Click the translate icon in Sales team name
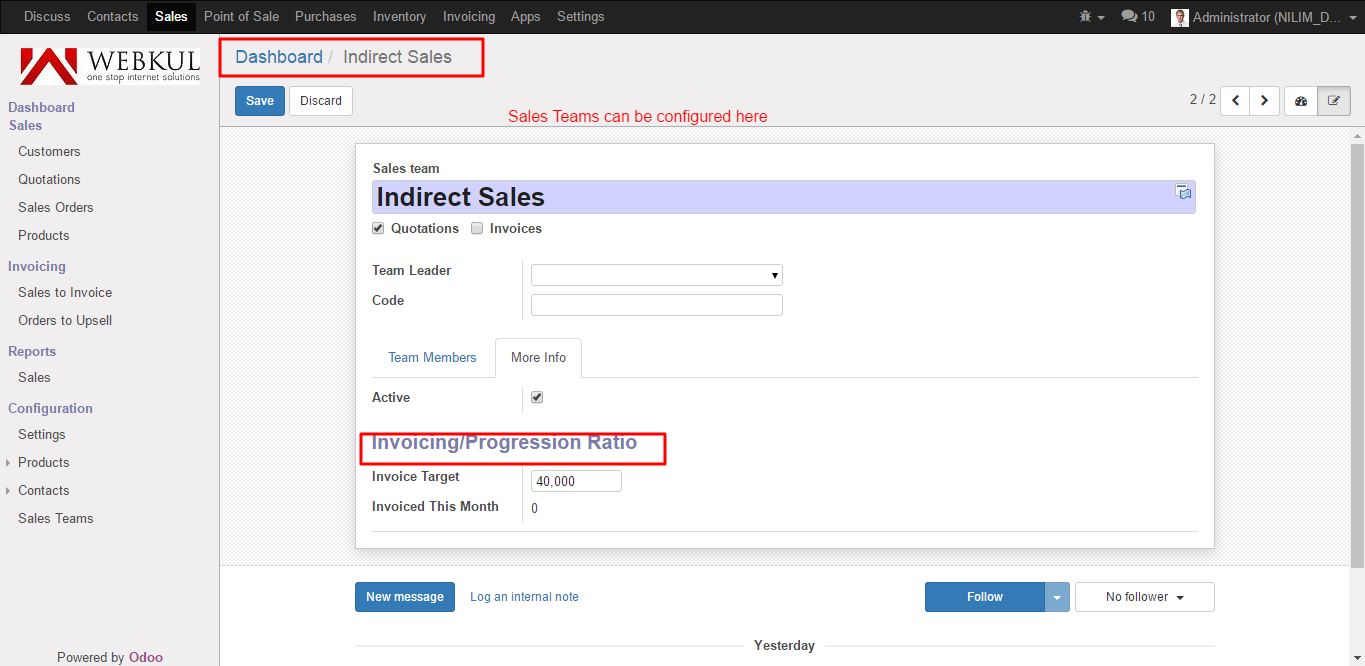Image resolution: width=1365 pixels, height=666 pixels. (1183, 192)
